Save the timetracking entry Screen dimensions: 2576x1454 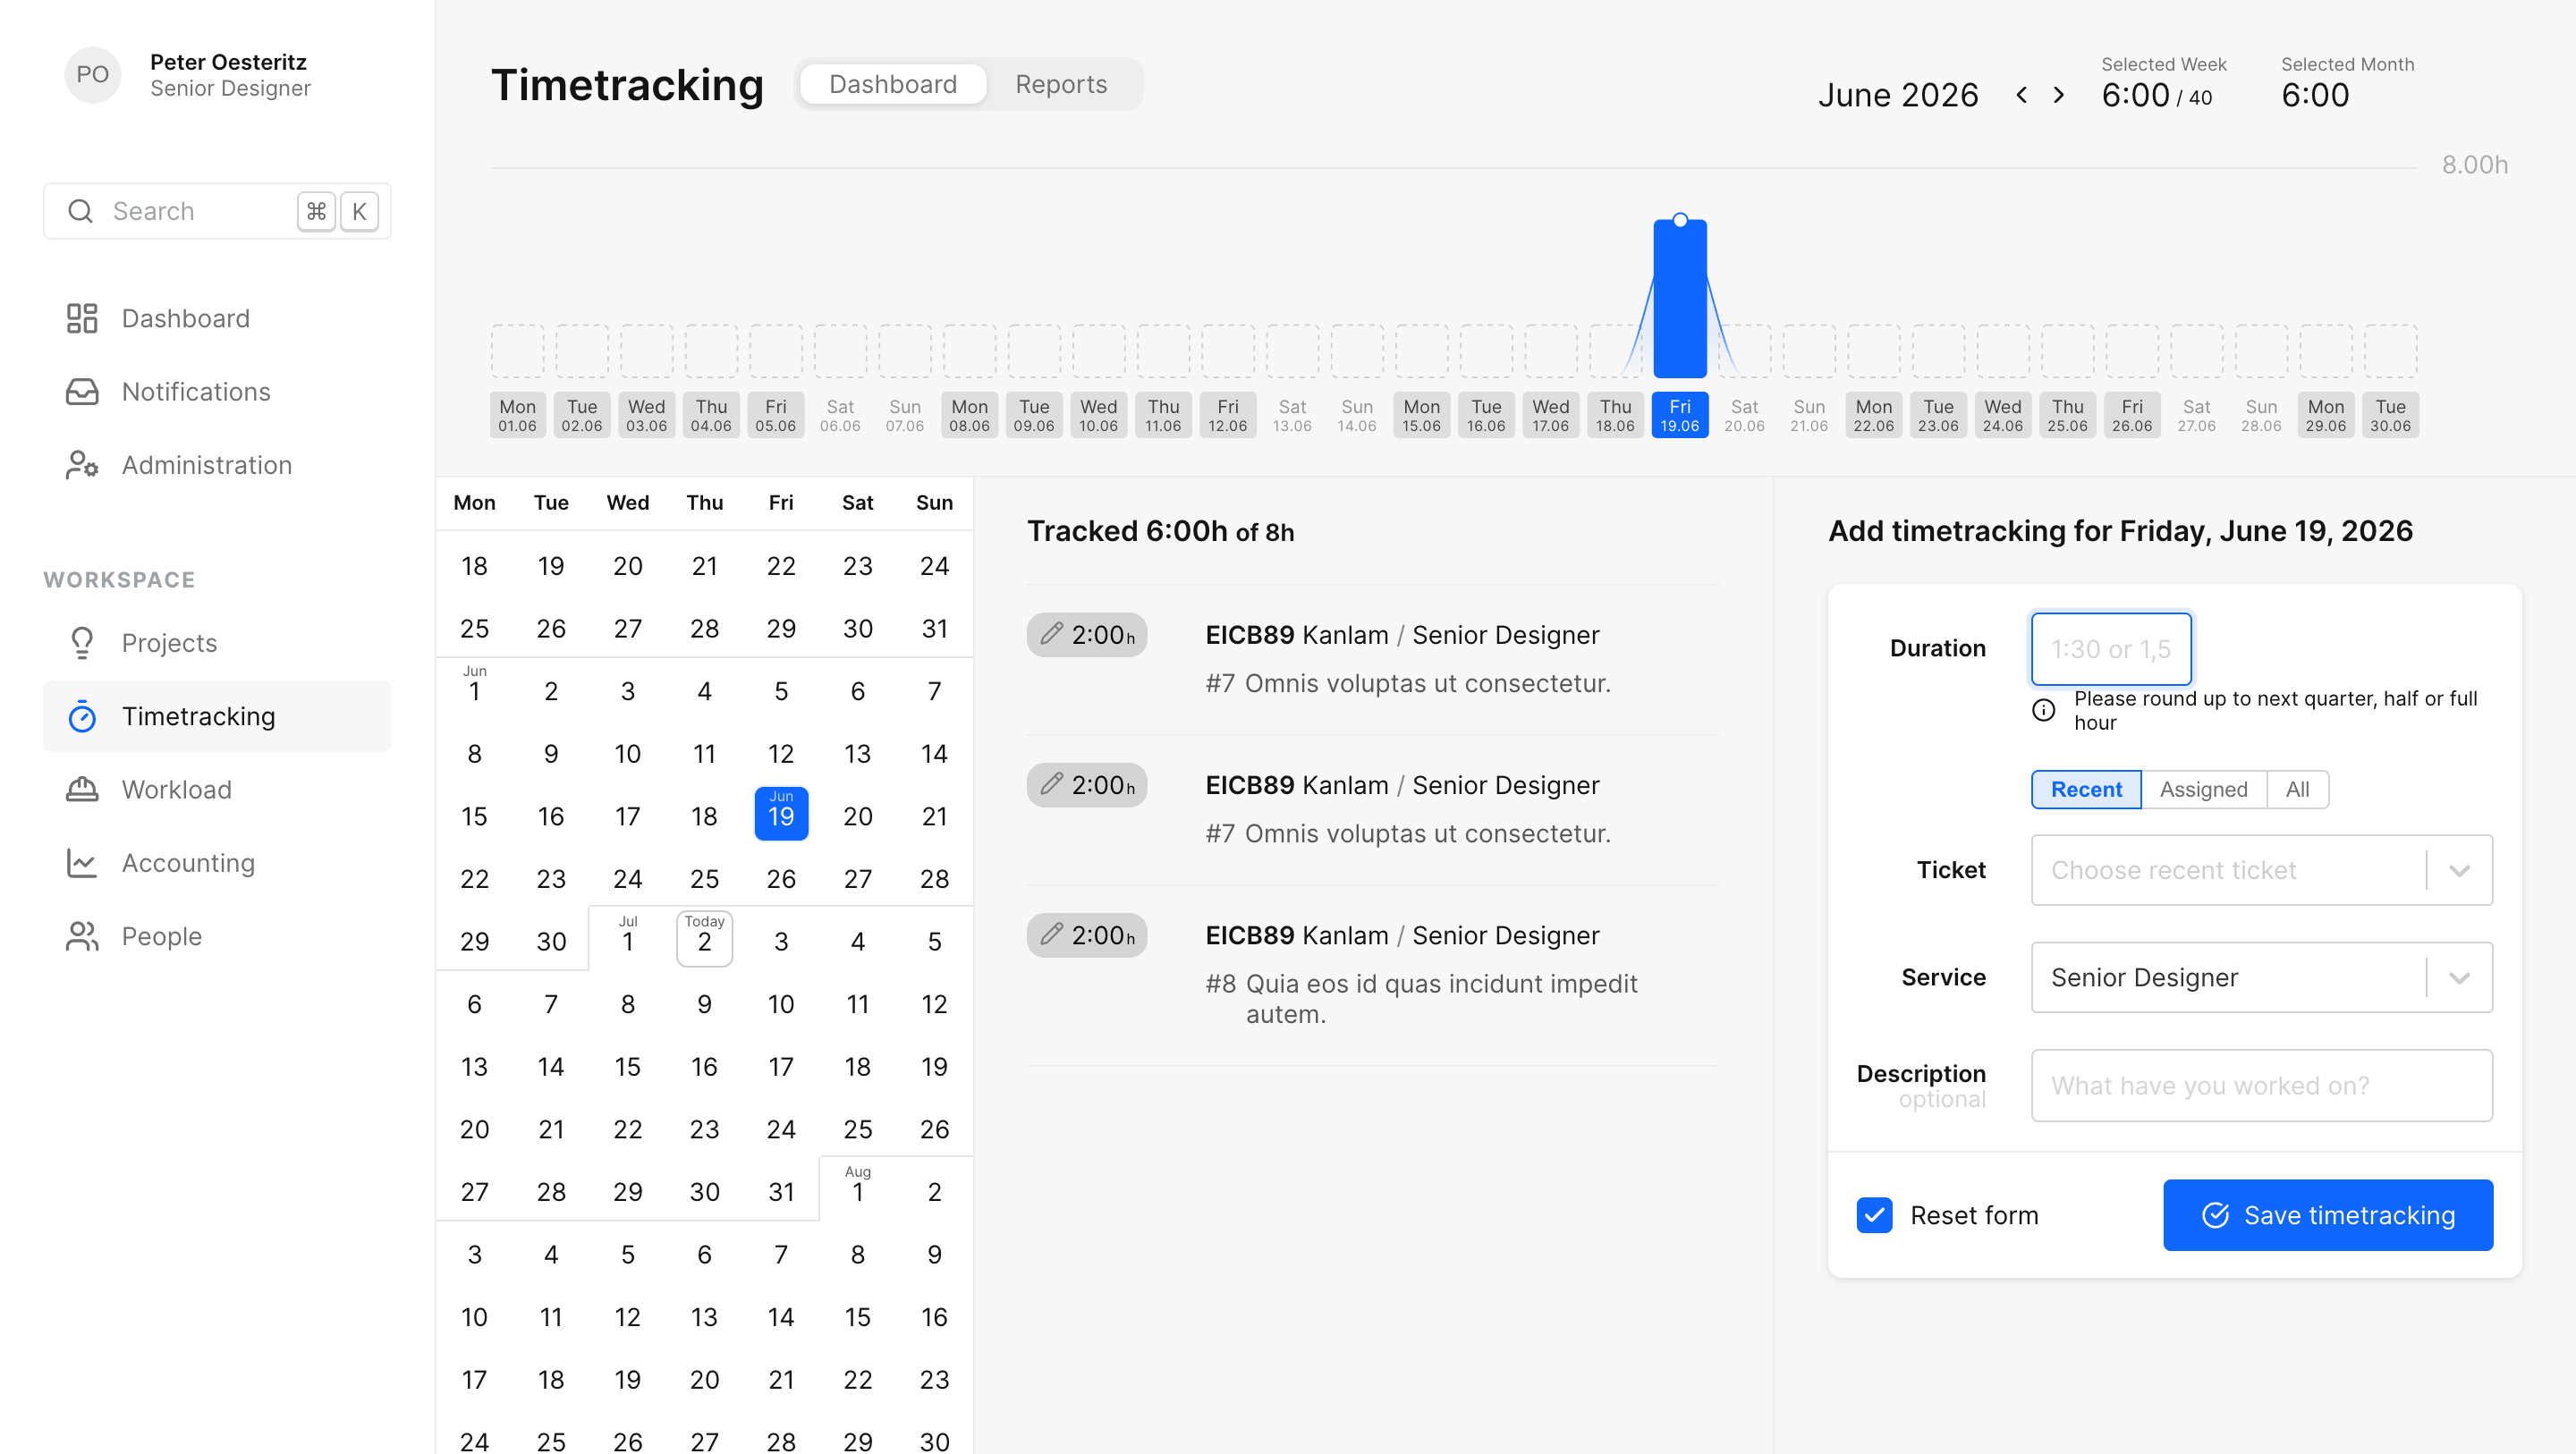(x=2328, y=1215)
